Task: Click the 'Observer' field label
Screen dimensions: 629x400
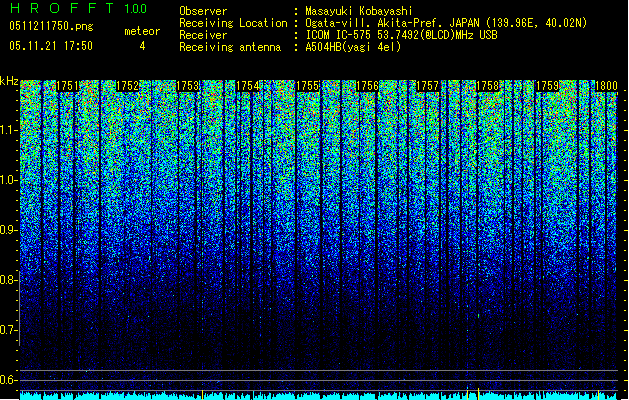Action: 203,11
